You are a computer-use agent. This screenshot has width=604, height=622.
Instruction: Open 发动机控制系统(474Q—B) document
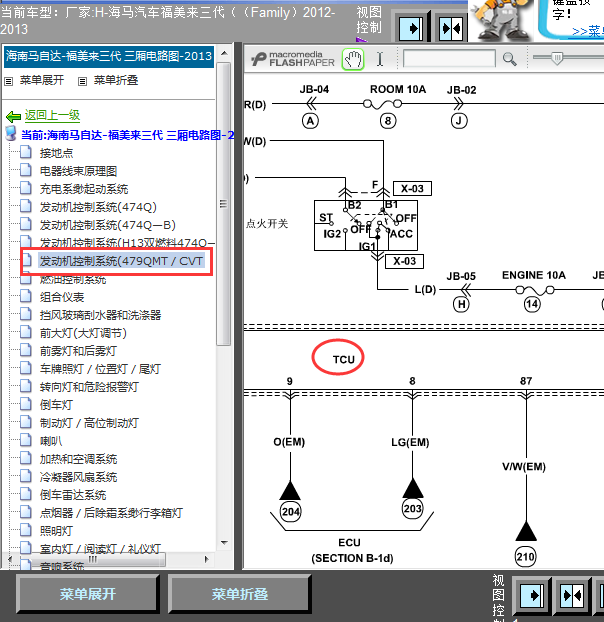pos(107,225)
